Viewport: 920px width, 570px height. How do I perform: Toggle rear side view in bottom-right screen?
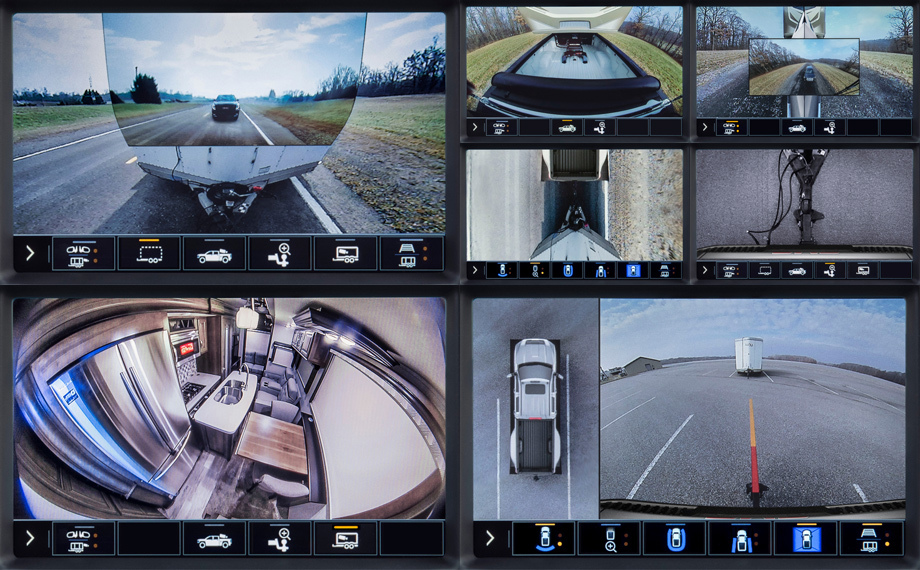pos(739,539)
